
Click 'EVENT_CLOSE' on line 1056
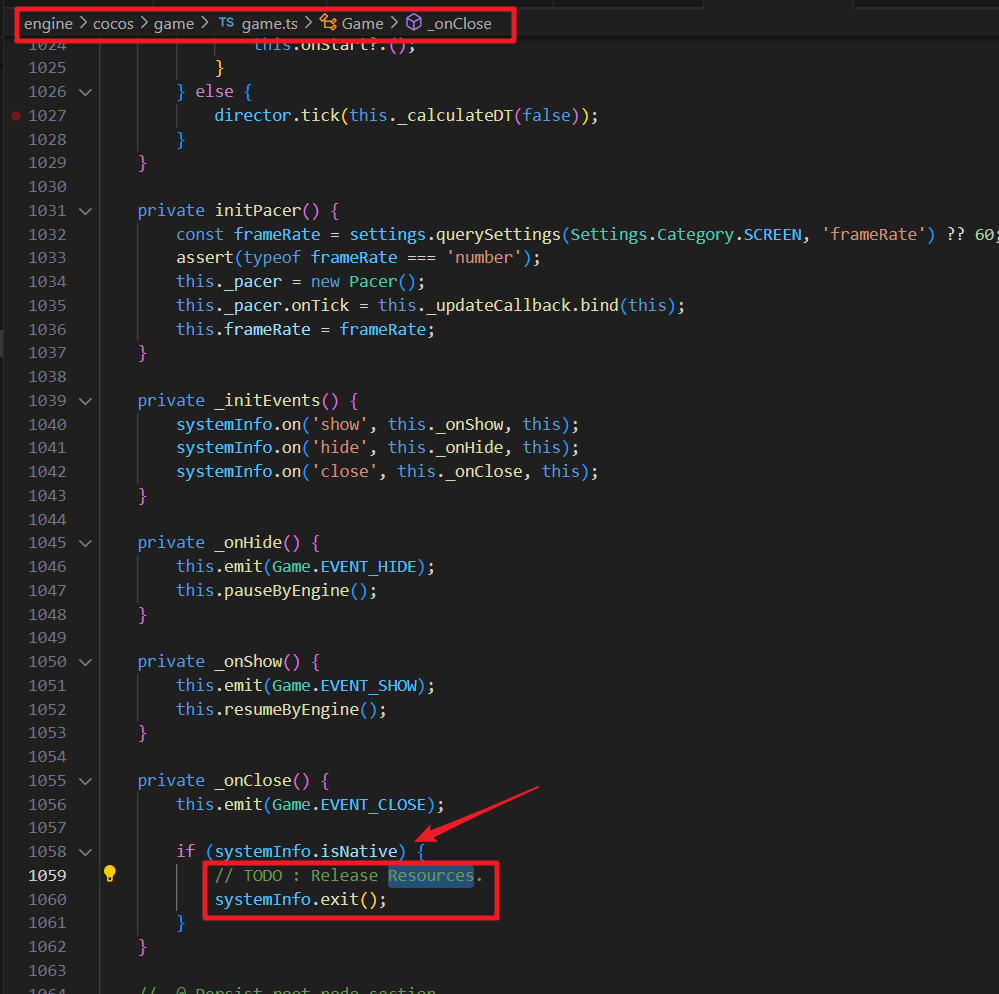[373, 804]
